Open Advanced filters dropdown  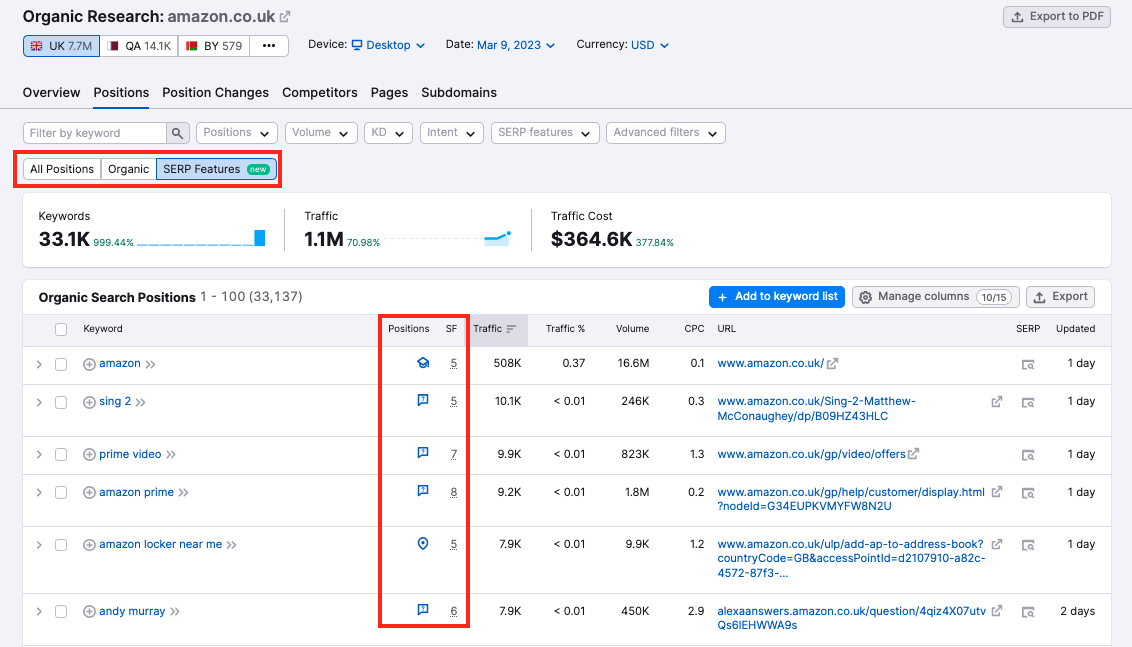click(666, 133)
